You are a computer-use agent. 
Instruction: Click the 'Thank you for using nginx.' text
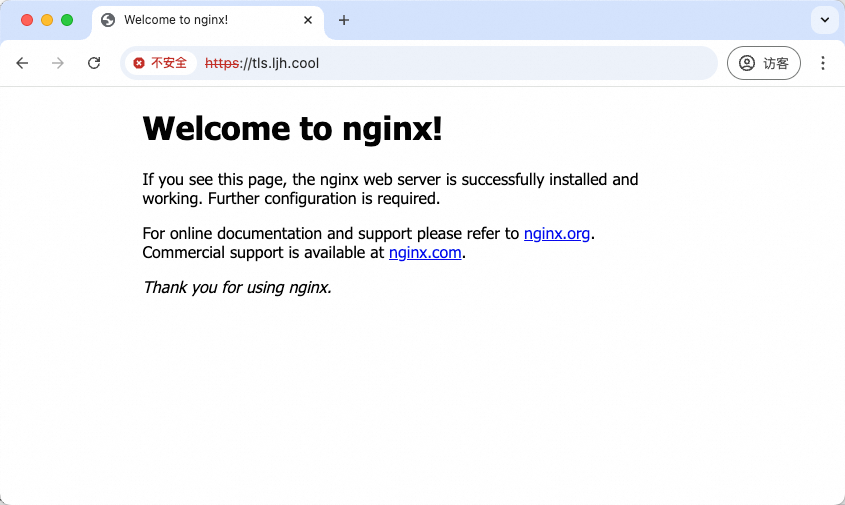[x=237, y=287]
